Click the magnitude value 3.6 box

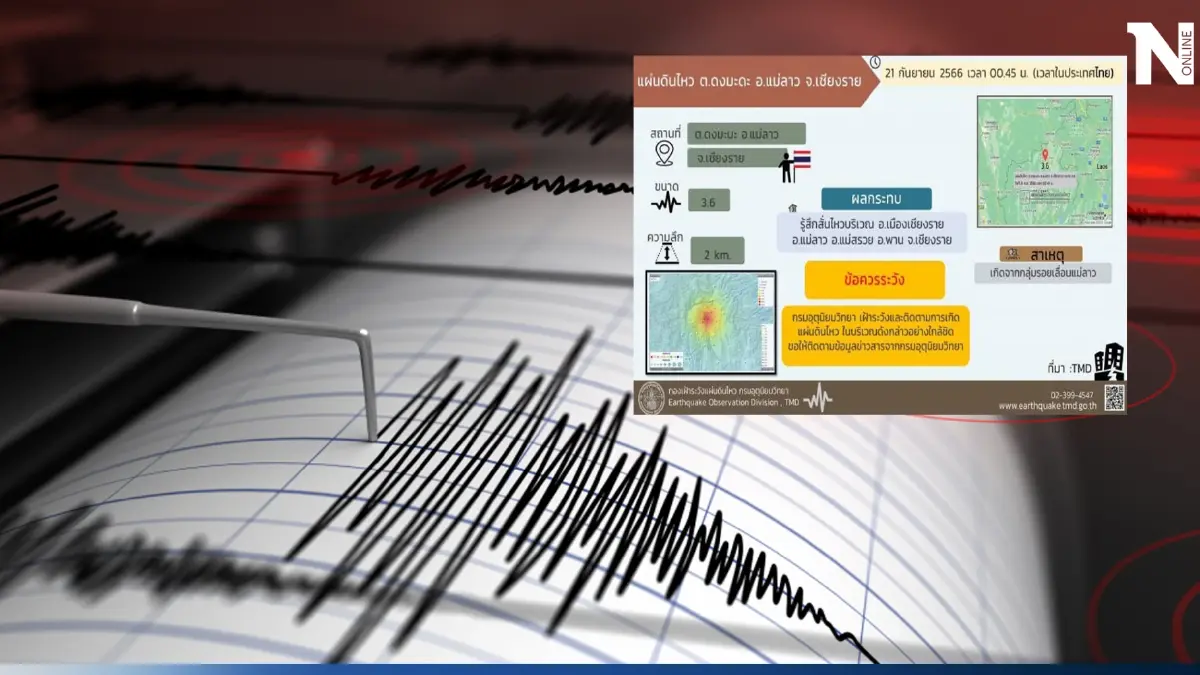708,201
